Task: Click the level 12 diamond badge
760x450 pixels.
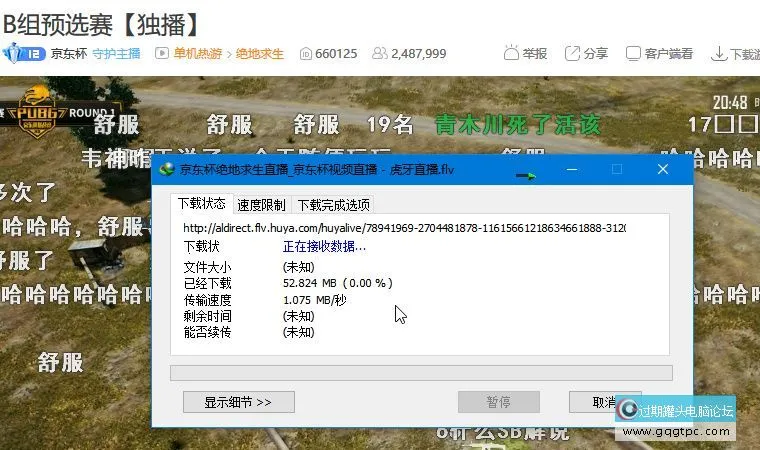Action: pos(23,53)
